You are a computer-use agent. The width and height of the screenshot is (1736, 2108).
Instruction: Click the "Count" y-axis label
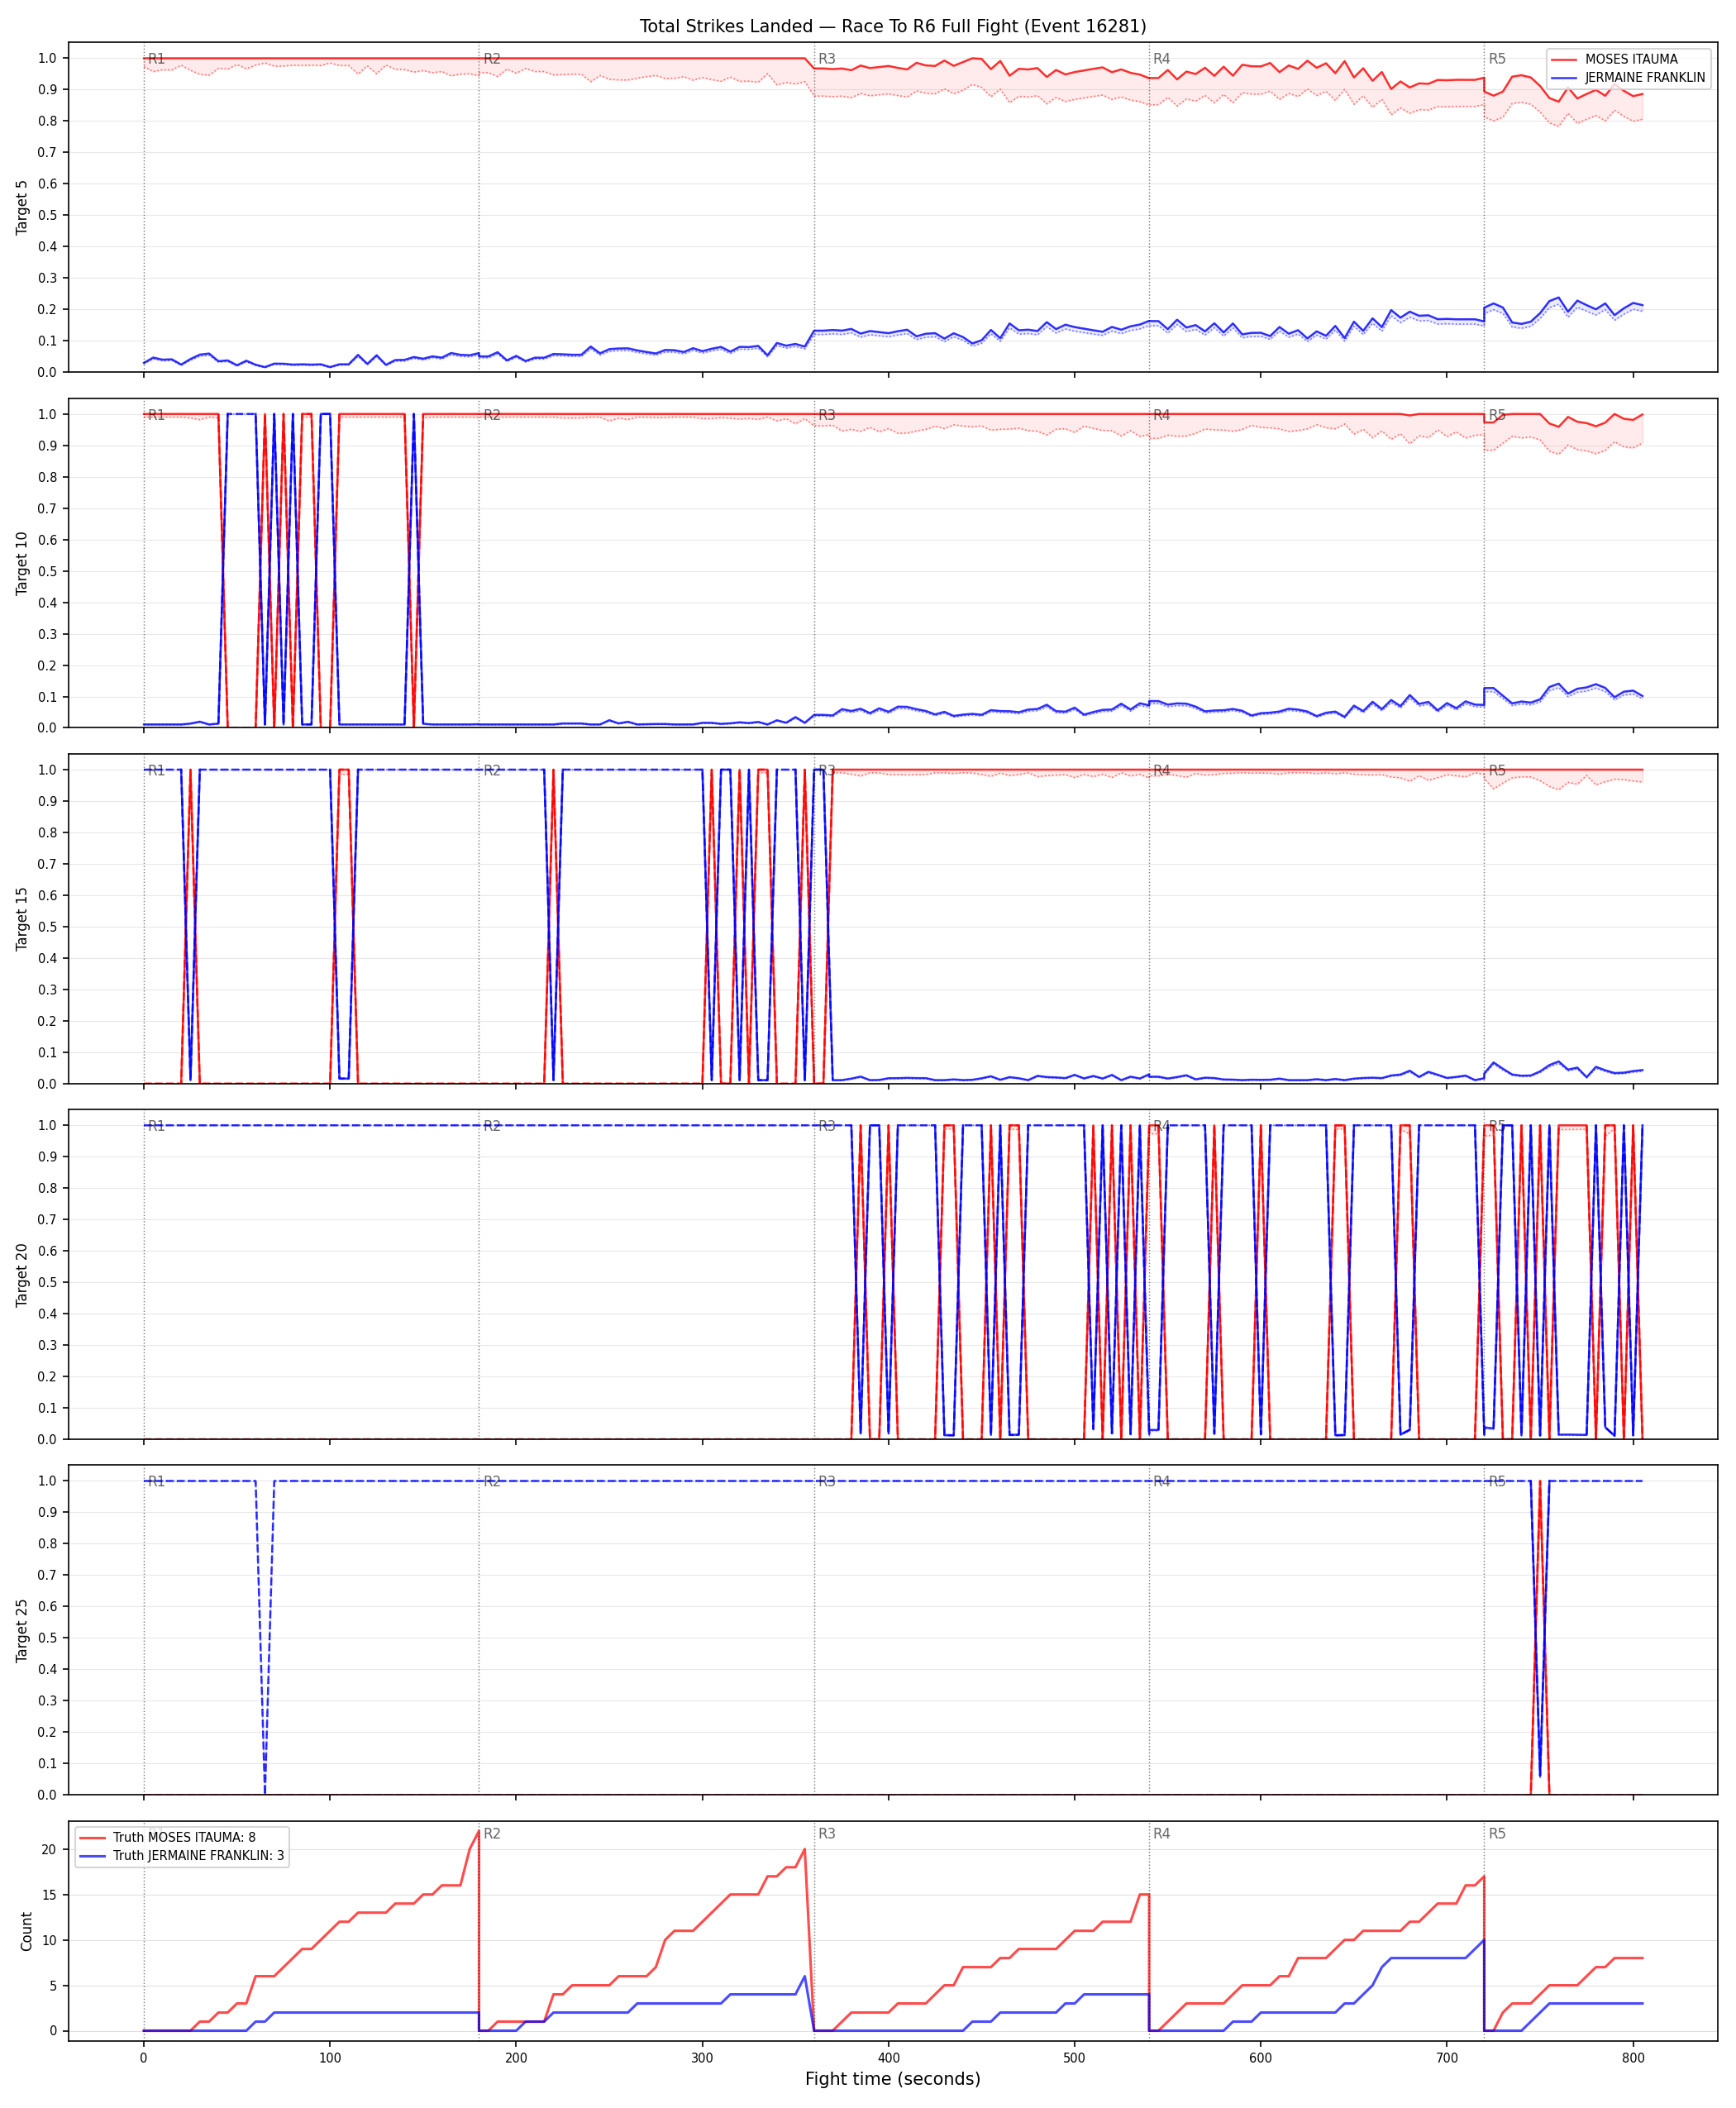[x=26, y=1931]
